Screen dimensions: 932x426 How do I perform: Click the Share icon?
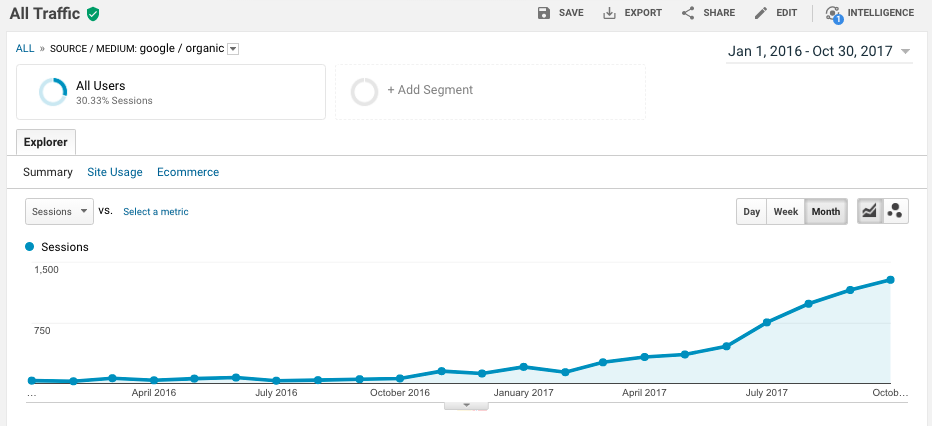tap(688, 13)
